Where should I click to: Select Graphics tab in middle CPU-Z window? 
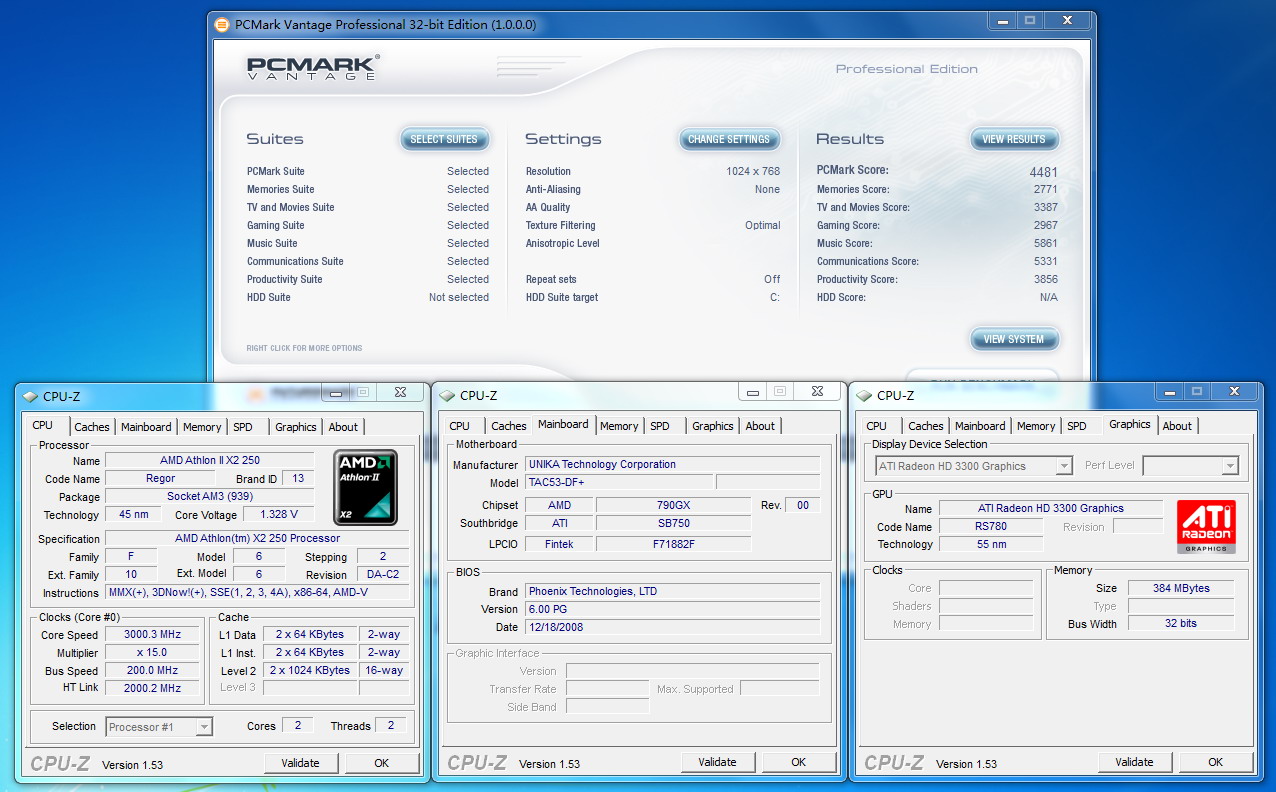[713, 426]
